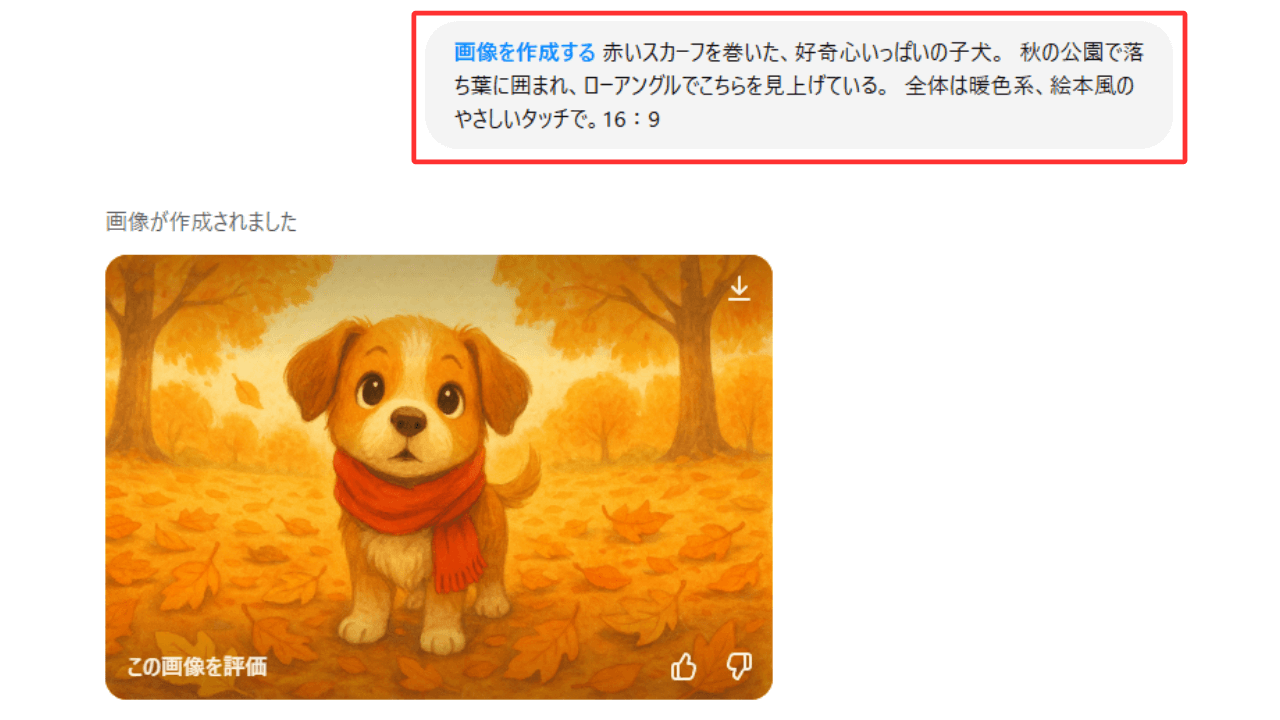Give the image a thumbs down
Screen dimensions: 1280x720
tap(739, 666)
